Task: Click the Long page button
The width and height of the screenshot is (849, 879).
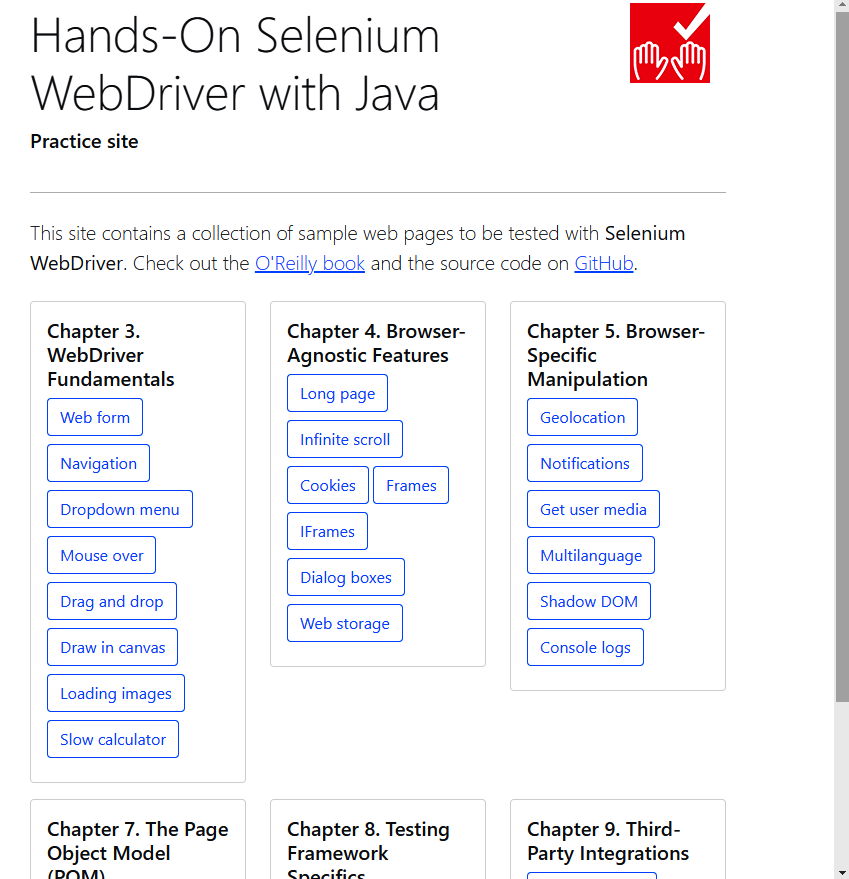Action: click(x=337, y=394)
